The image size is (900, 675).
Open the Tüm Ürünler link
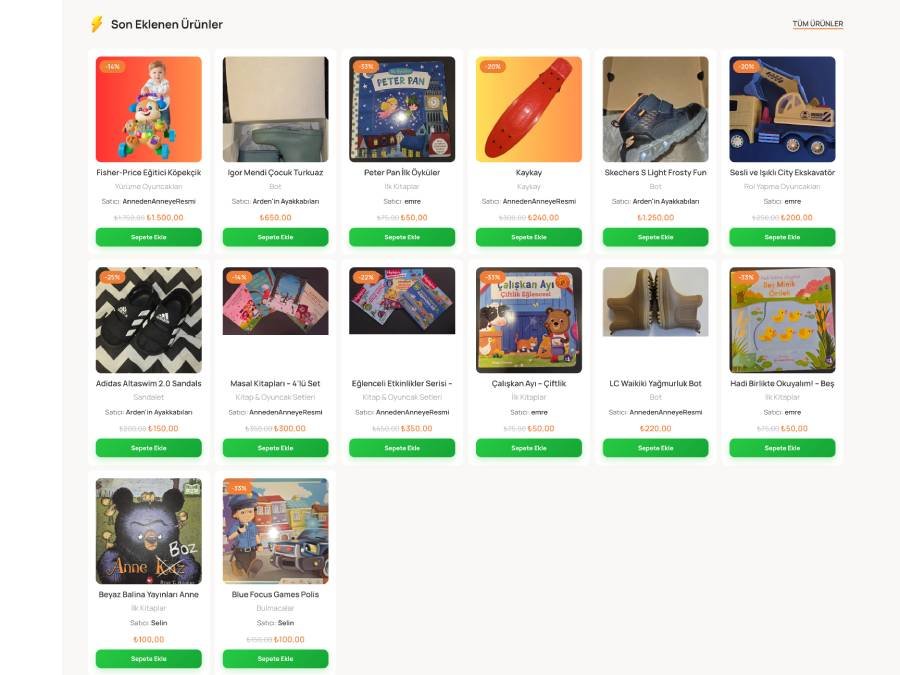pos(817,24)
